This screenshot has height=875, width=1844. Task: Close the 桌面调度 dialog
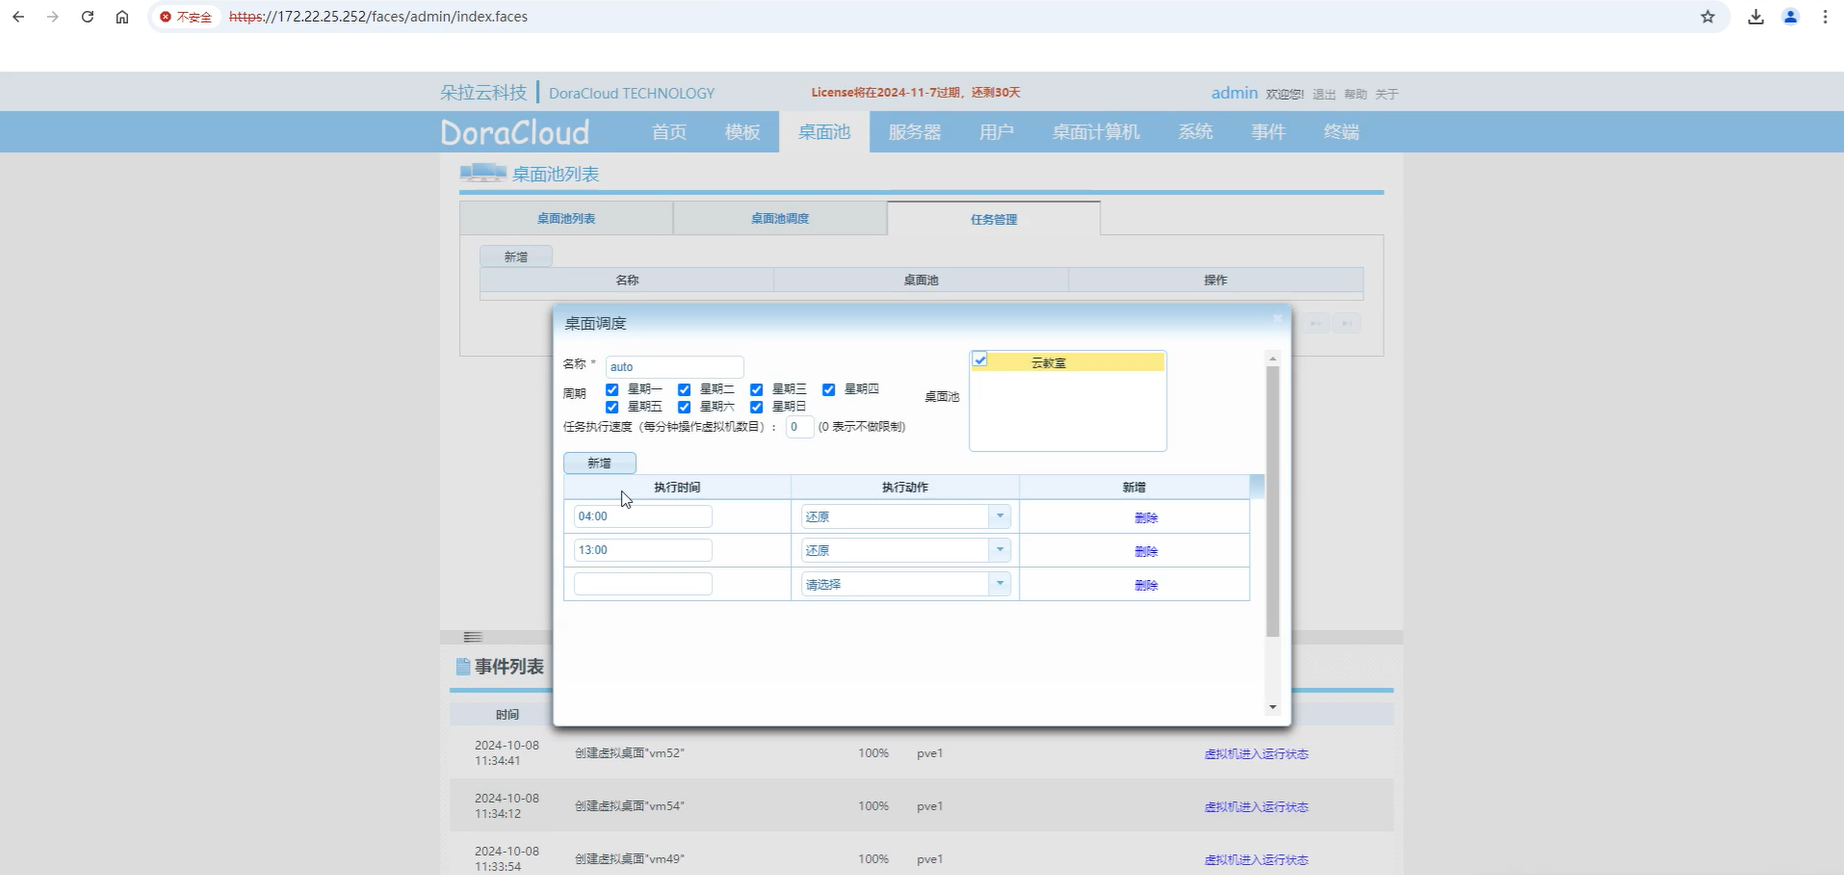point(1277,319)
